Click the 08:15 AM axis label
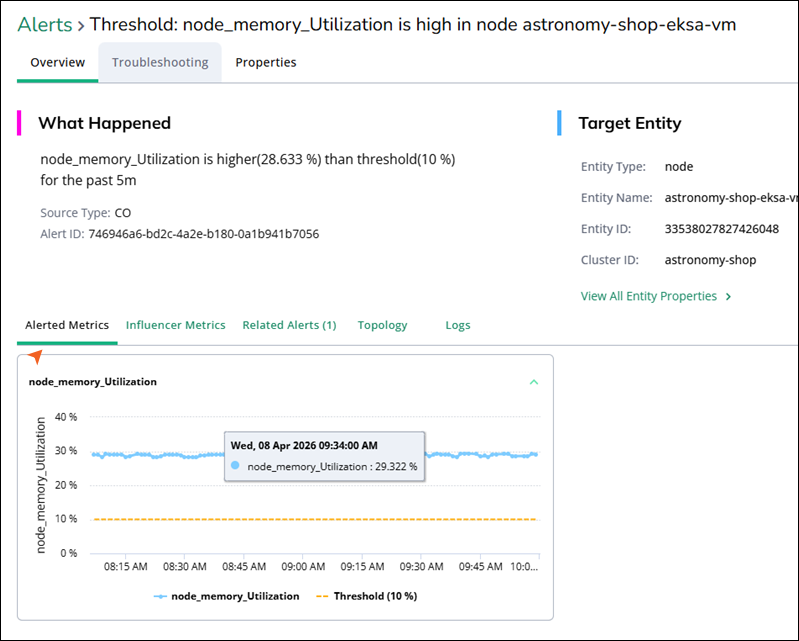Screen dimensions: 799x641 (125, 566)
